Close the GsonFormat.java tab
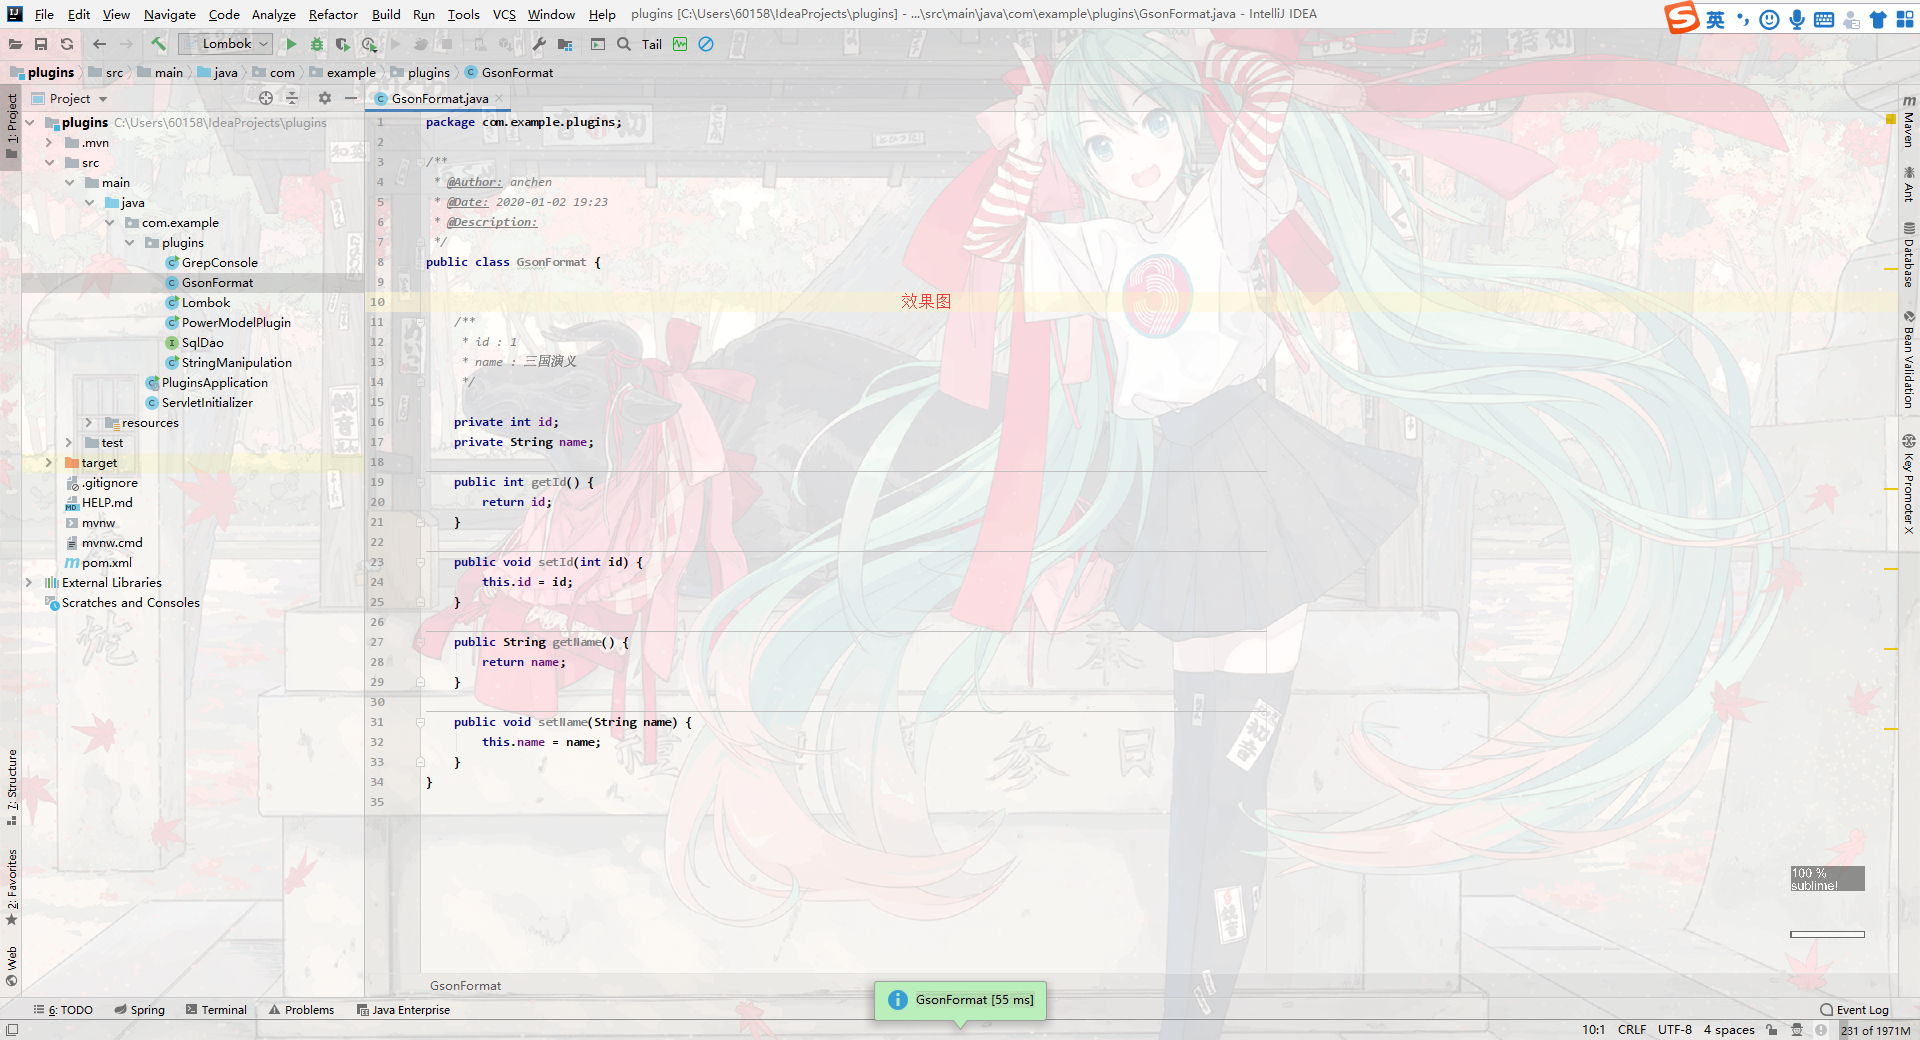Viewport: 1920px width, 1040px height. (500, 99)
